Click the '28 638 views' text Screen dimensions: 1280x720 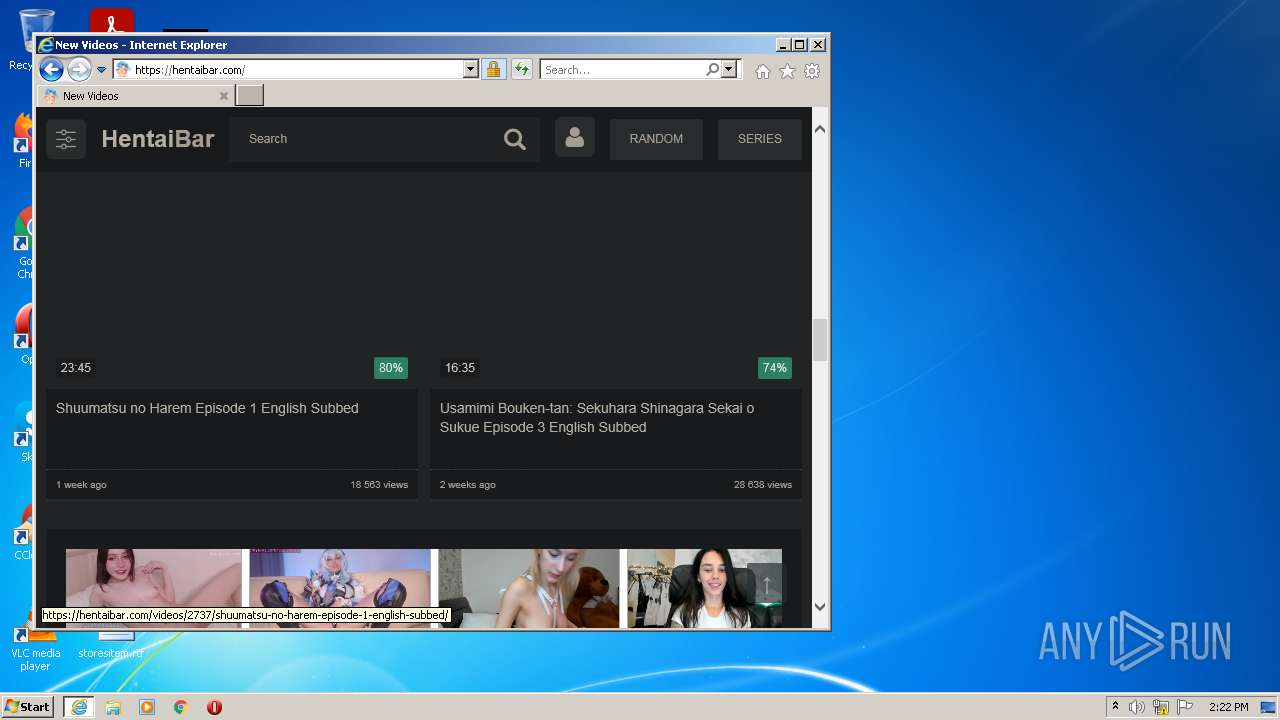[x=763, y=485]
